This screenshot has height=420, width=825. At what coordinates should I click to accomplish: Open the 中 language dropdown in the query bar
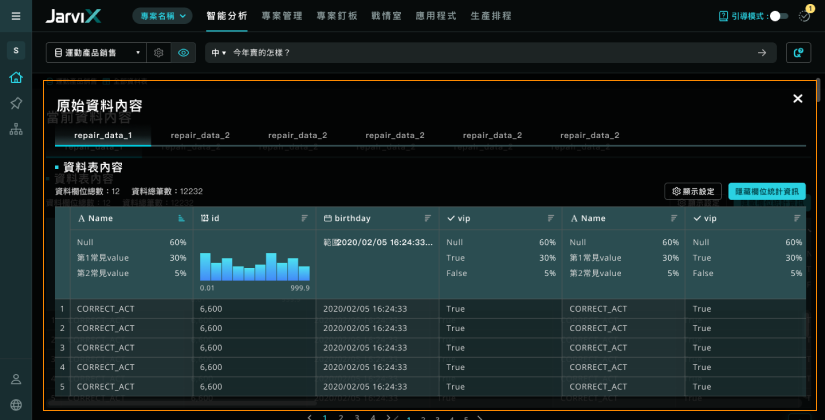[x=218, y=53]
